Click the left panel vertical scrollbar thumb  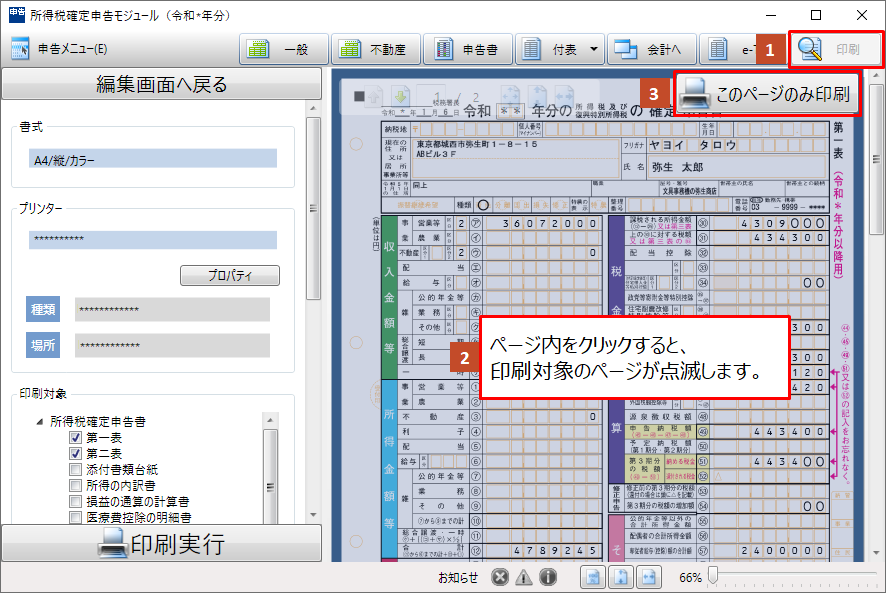coord(314,209)
